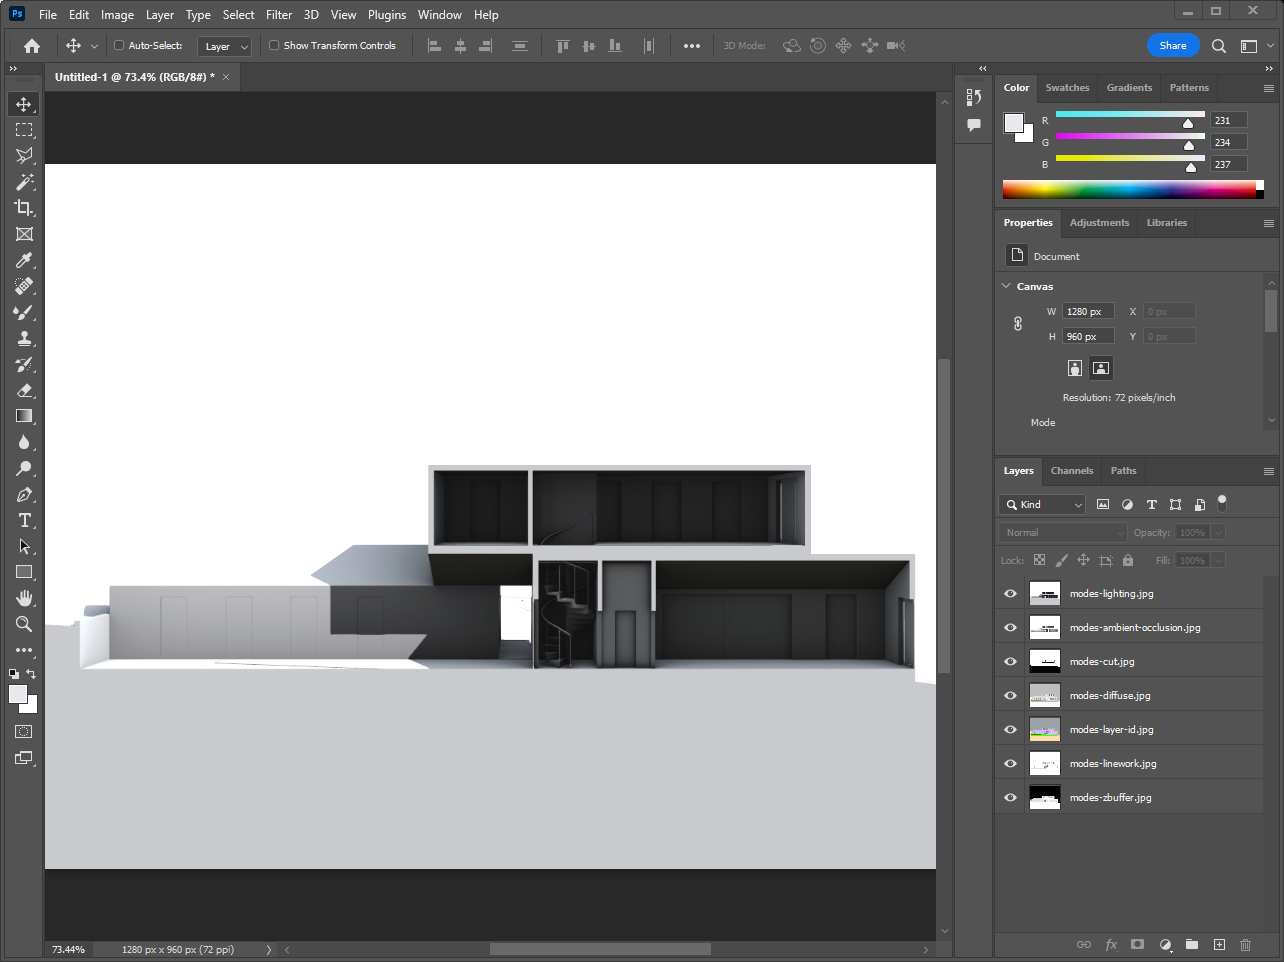Toggle visibility of modes-zbuffer.jpg layer

pyautogui.click(x=1010, y=798)
